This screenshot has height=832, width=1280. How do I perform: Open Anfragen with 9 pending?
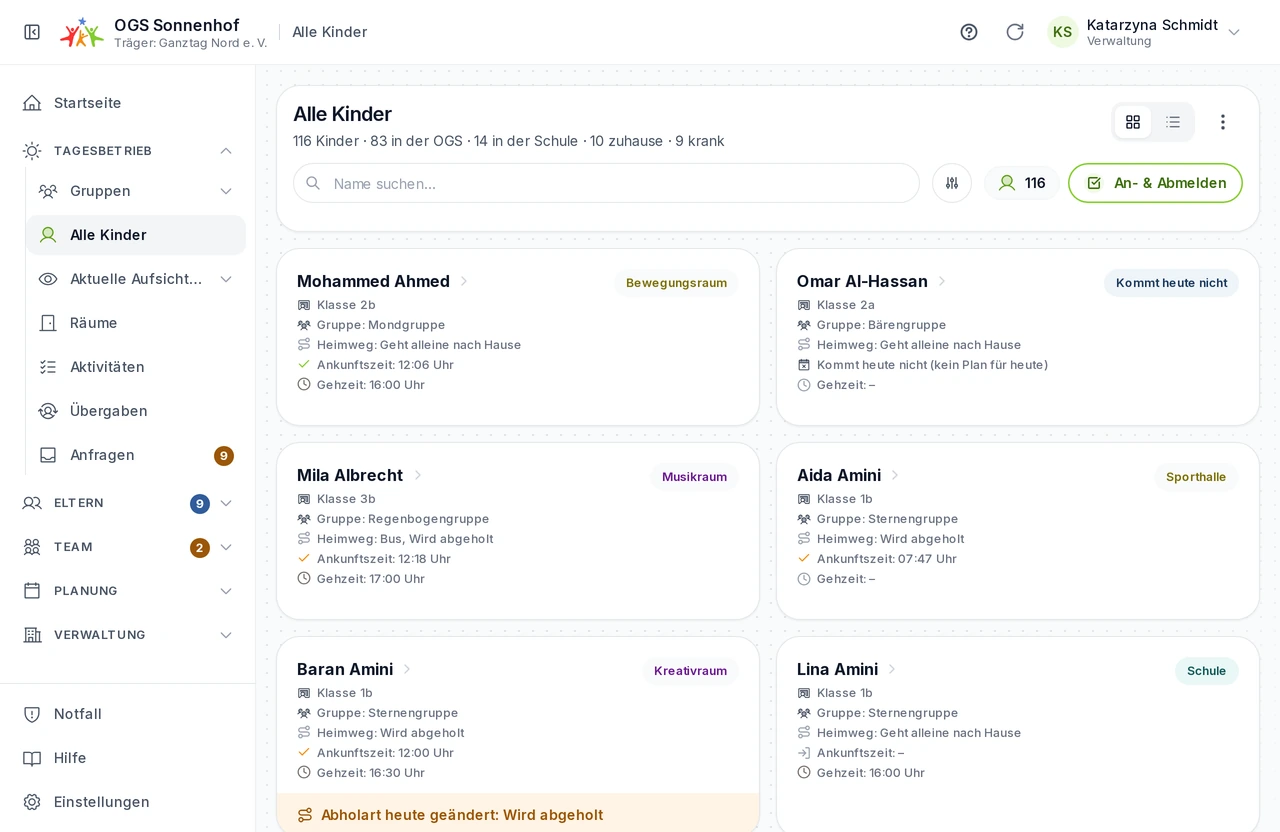tap(136, 455)
